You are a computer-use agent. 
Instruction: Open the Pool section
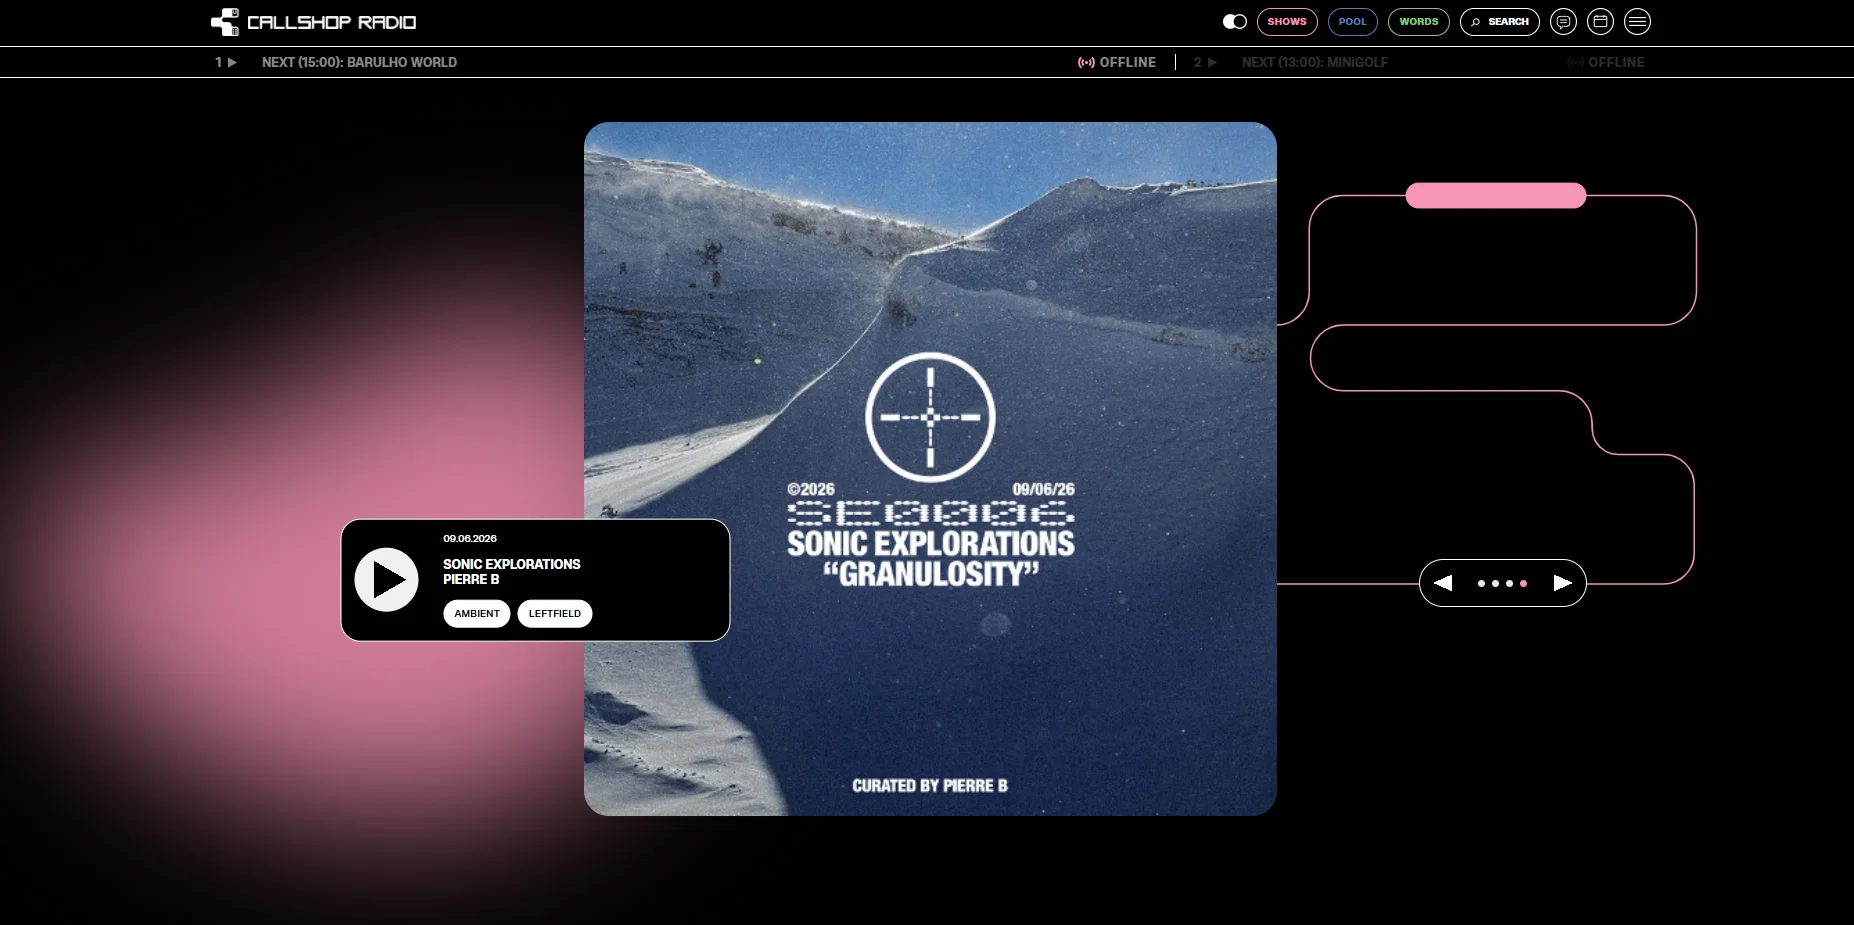click(1352, 22)
